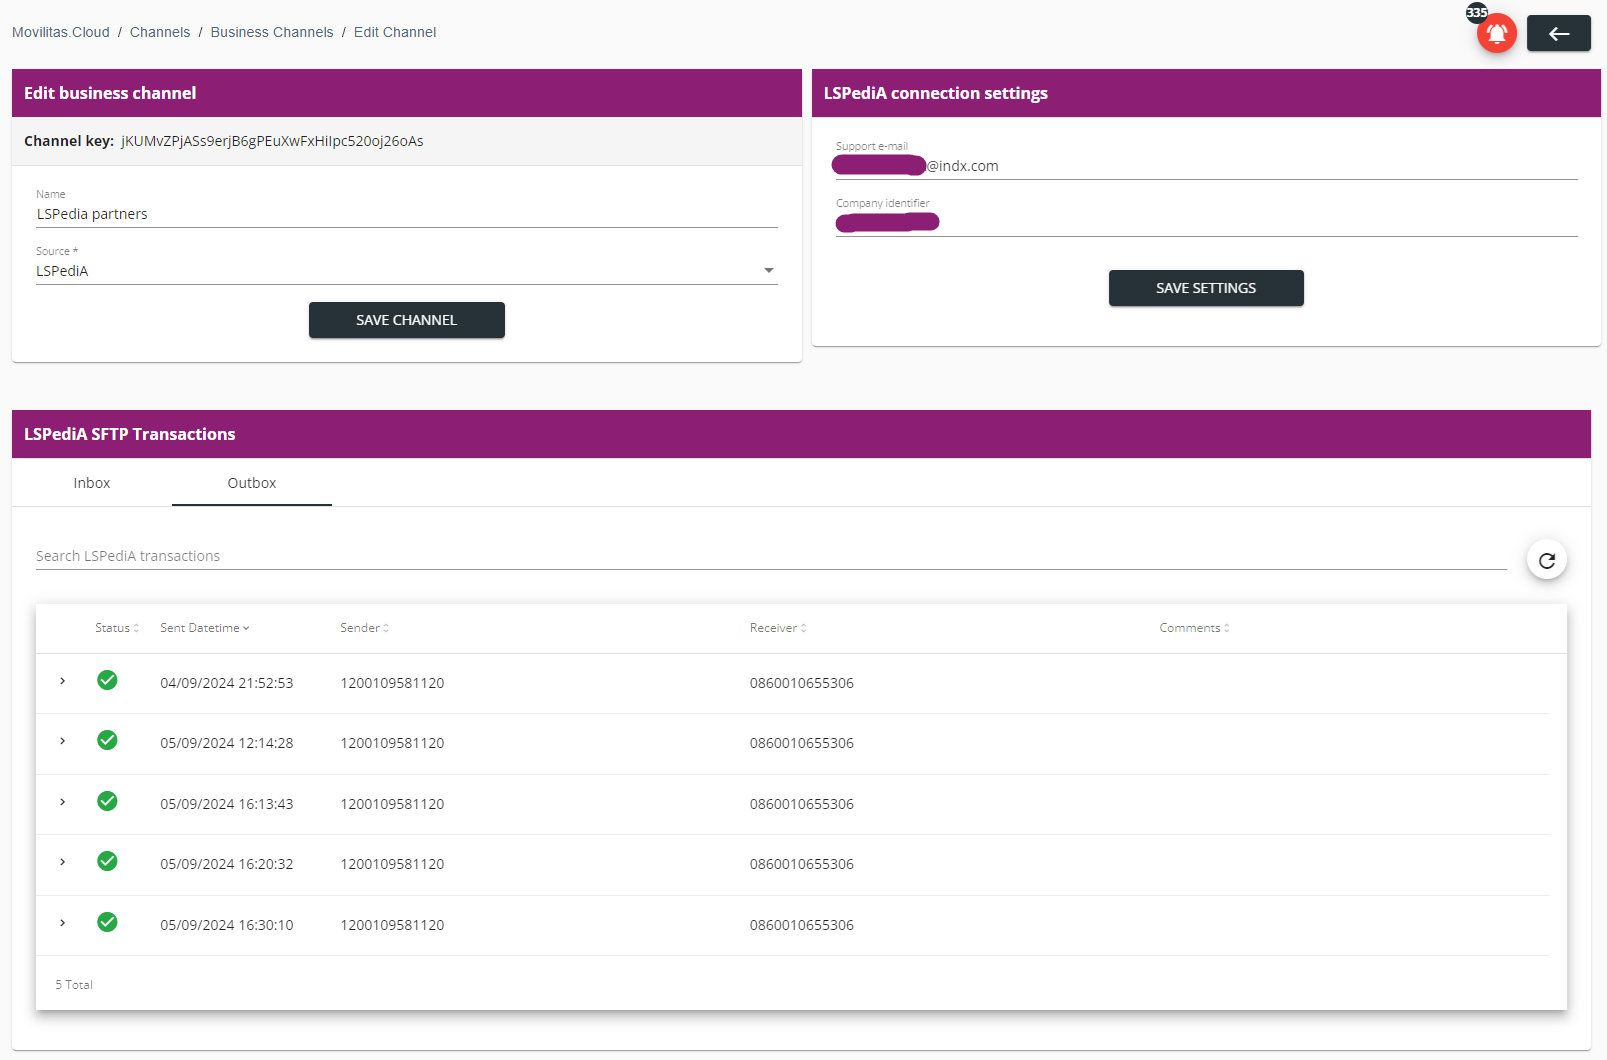Switch to the Inbox tab
The image size is (1607, 1060).
coord(92,483)
